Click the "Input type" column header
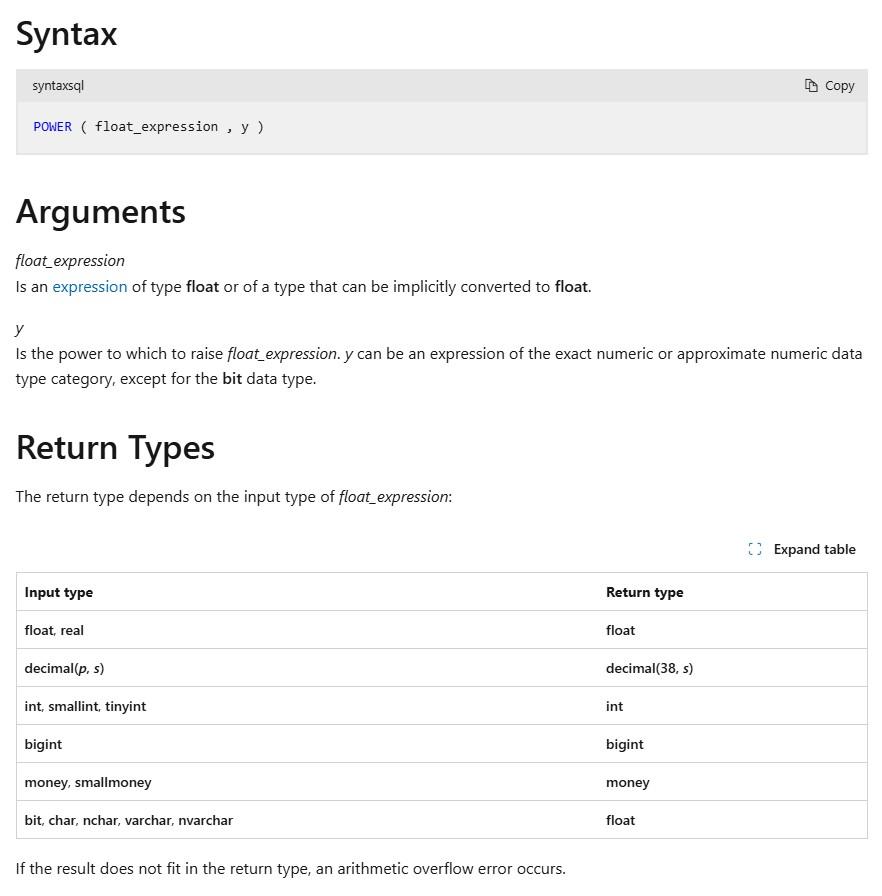This screenshot has height=896, width=882. point(59,592)
